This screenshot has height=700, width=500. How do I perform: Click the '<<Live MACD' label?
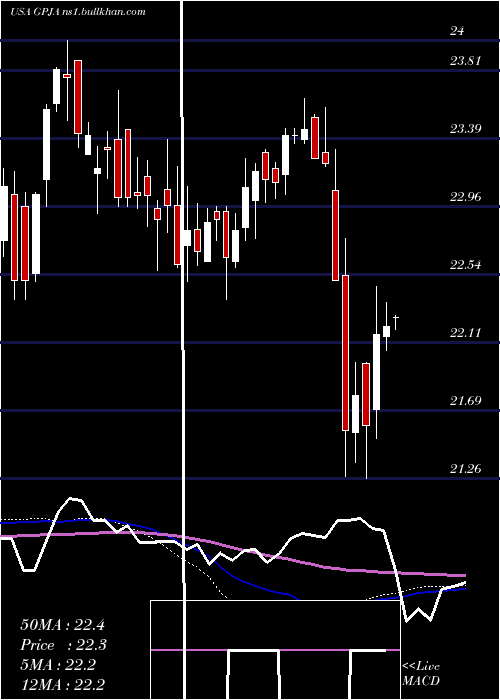tap(421, 673)
